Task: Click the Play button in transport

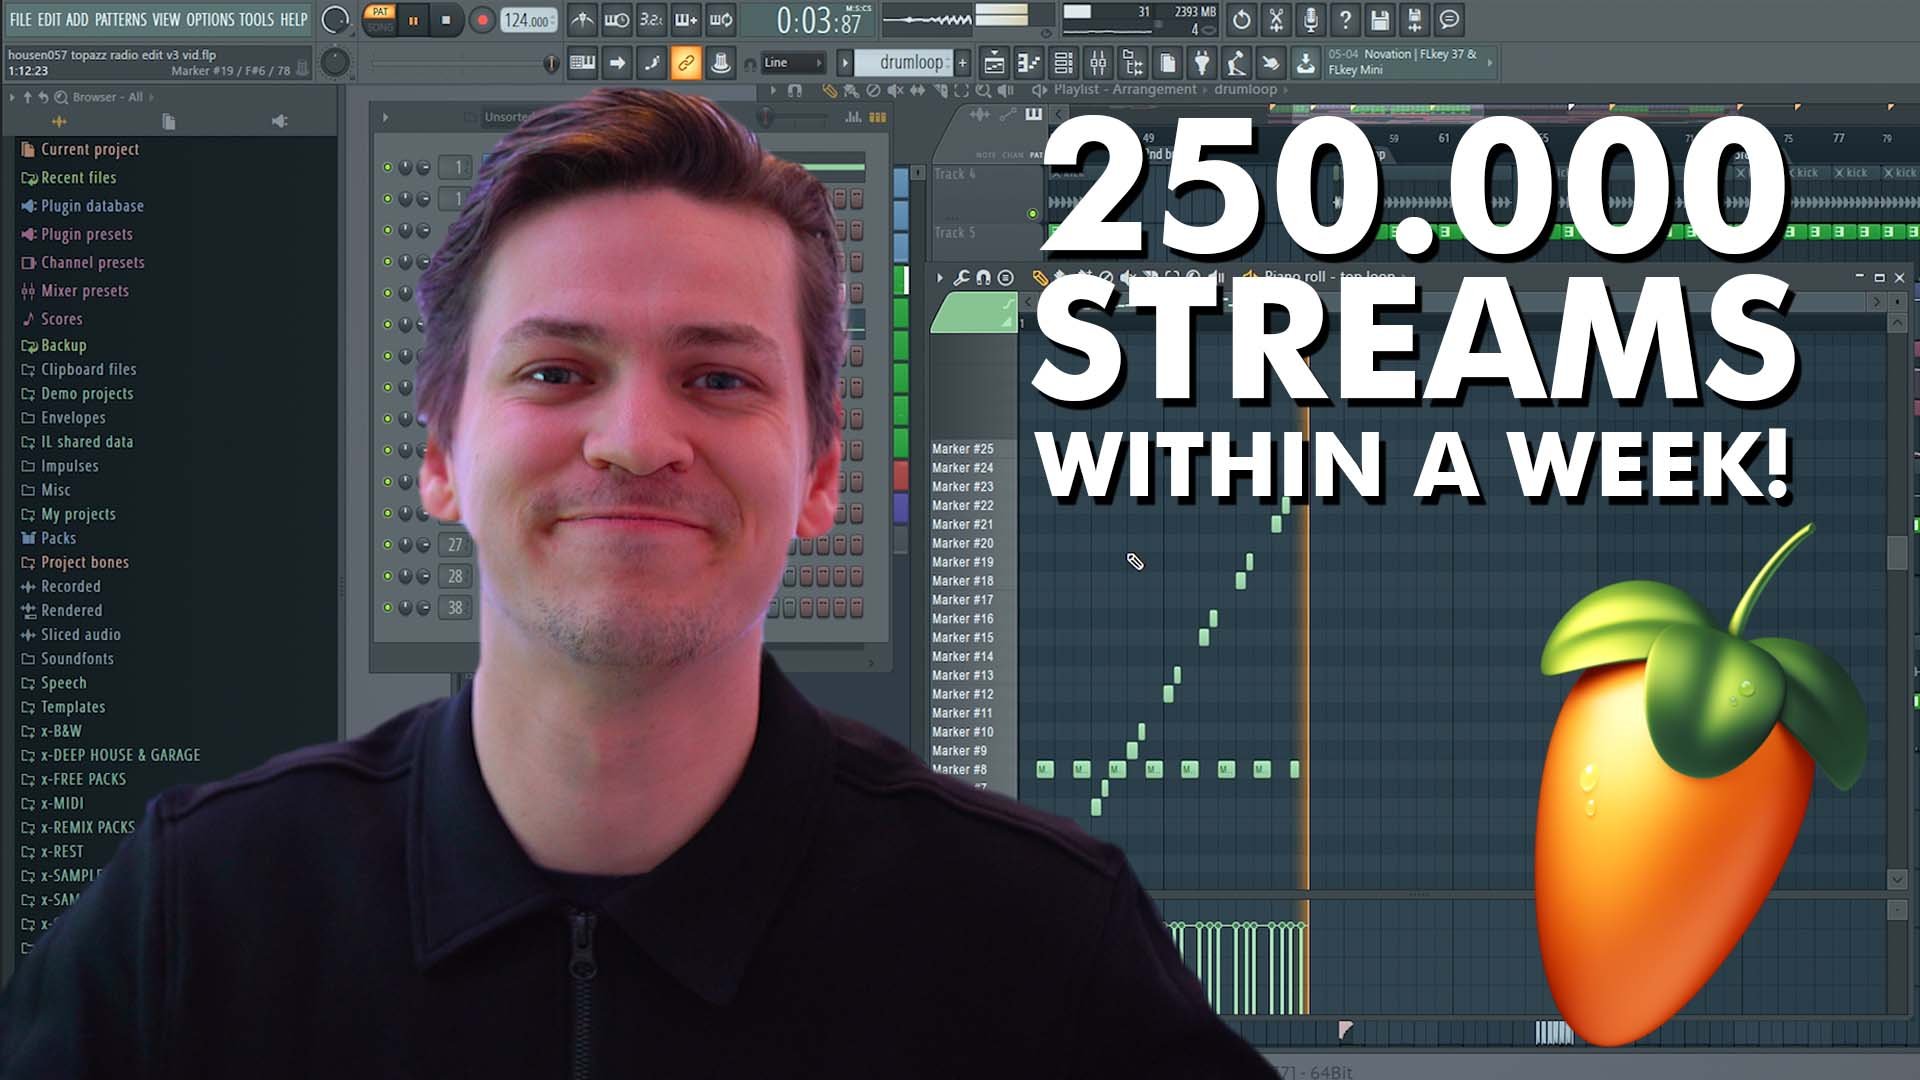Action: point(413,18)
